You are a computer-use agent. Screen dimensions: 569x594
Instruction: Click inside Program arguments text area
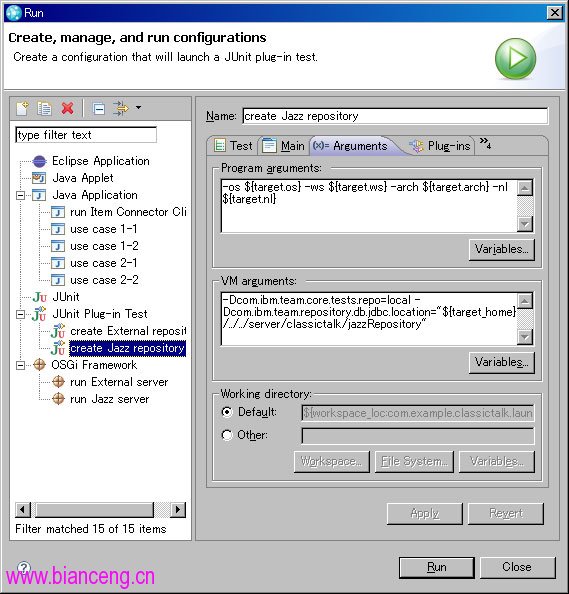point(369,206)
